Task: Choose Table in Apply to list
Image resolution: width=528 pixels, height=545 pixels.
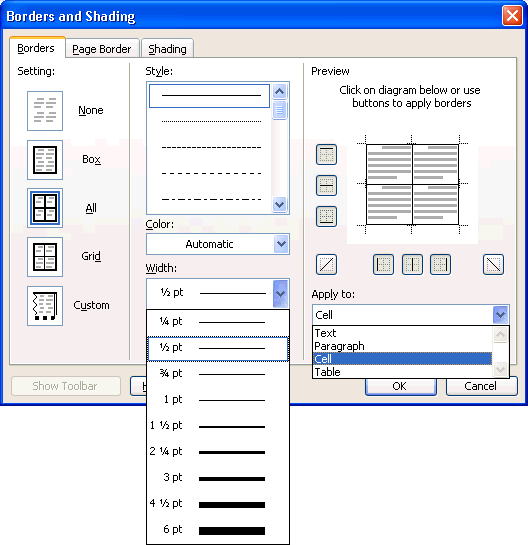Action: point(403,372)
